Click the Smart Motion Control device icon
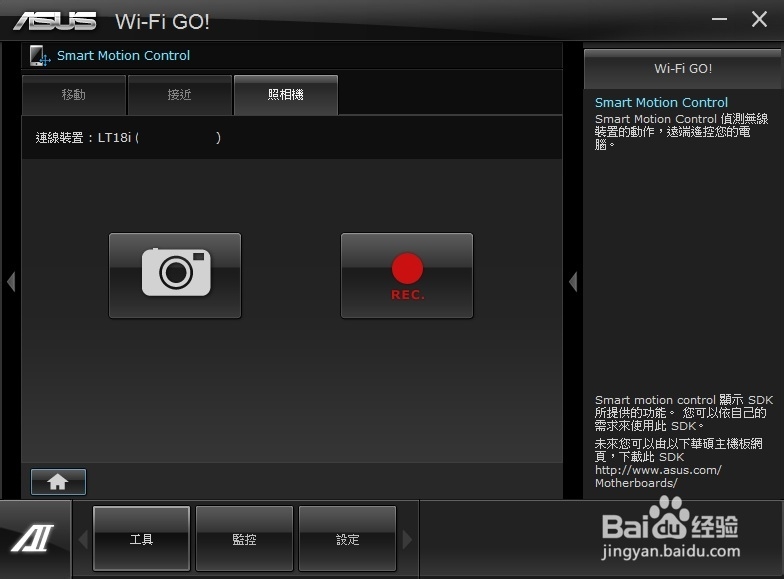The height and width of the screenshot is (579, 784). (40, 56)
